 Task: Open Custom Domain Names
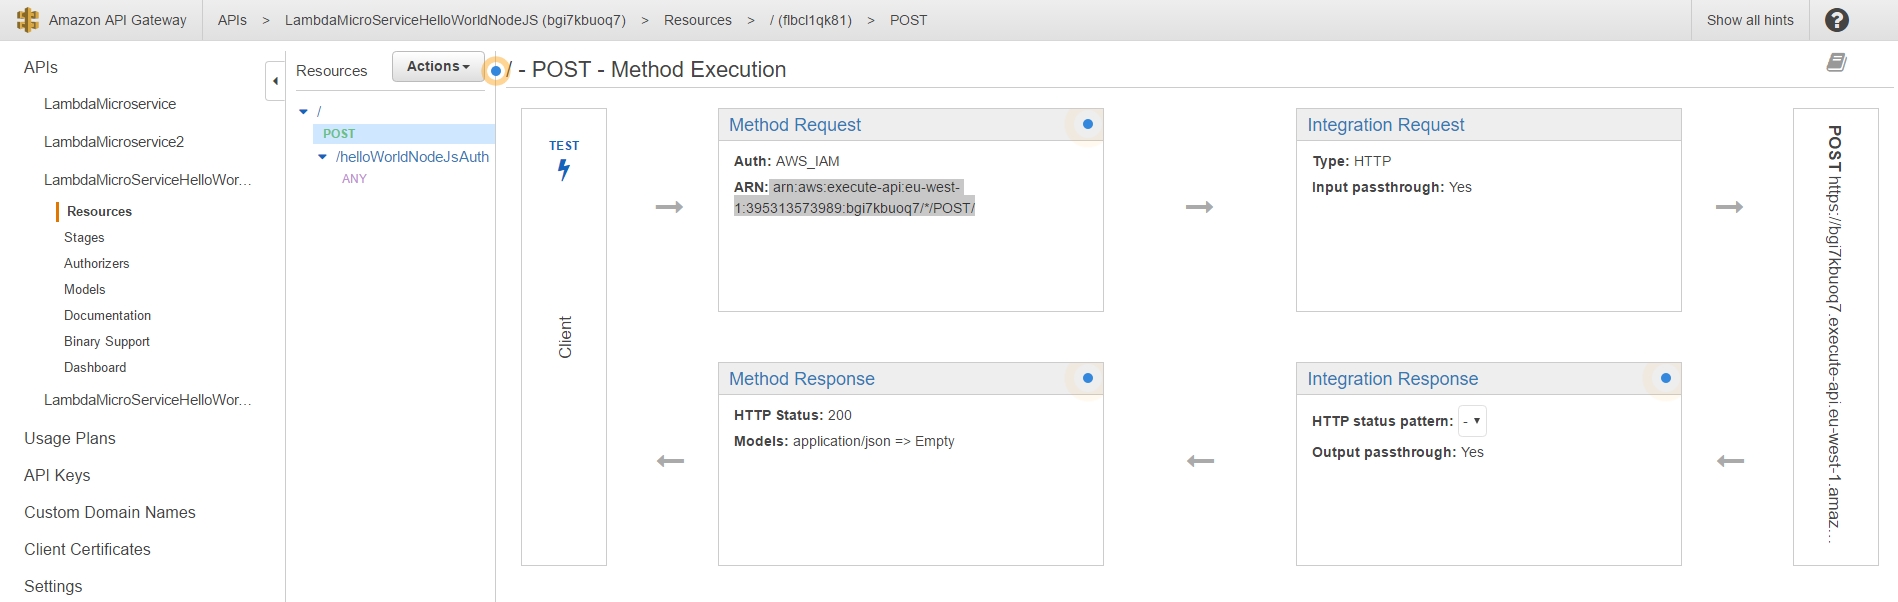coord(110,512)
